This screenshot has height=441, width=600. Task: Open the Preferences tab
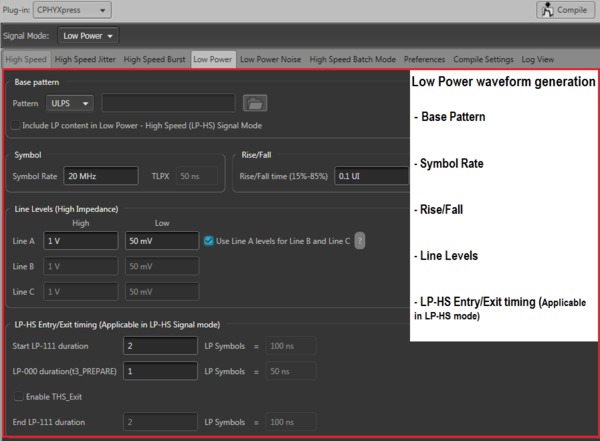tap(424, 59)
